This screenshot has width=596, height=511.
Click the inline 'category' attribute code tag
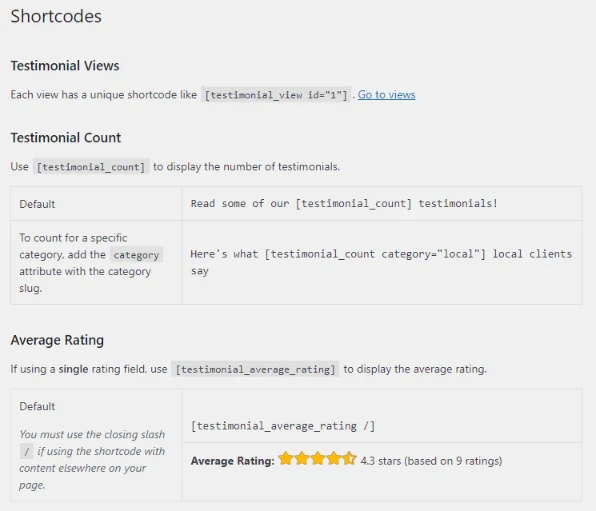tap(136, 255)
